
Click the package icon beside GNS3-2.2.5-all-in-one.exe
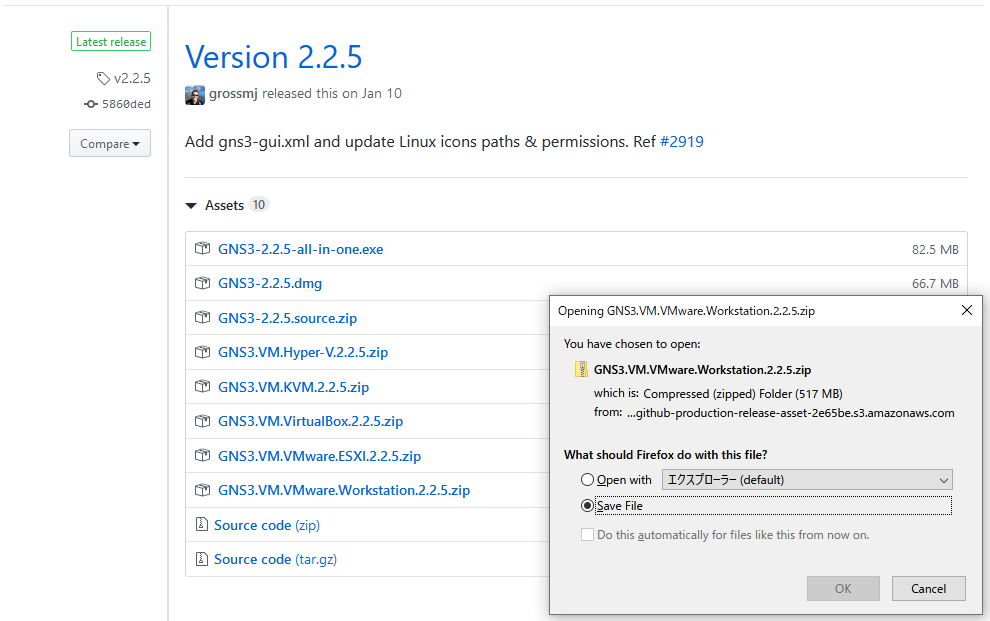[x=202, y=248]
